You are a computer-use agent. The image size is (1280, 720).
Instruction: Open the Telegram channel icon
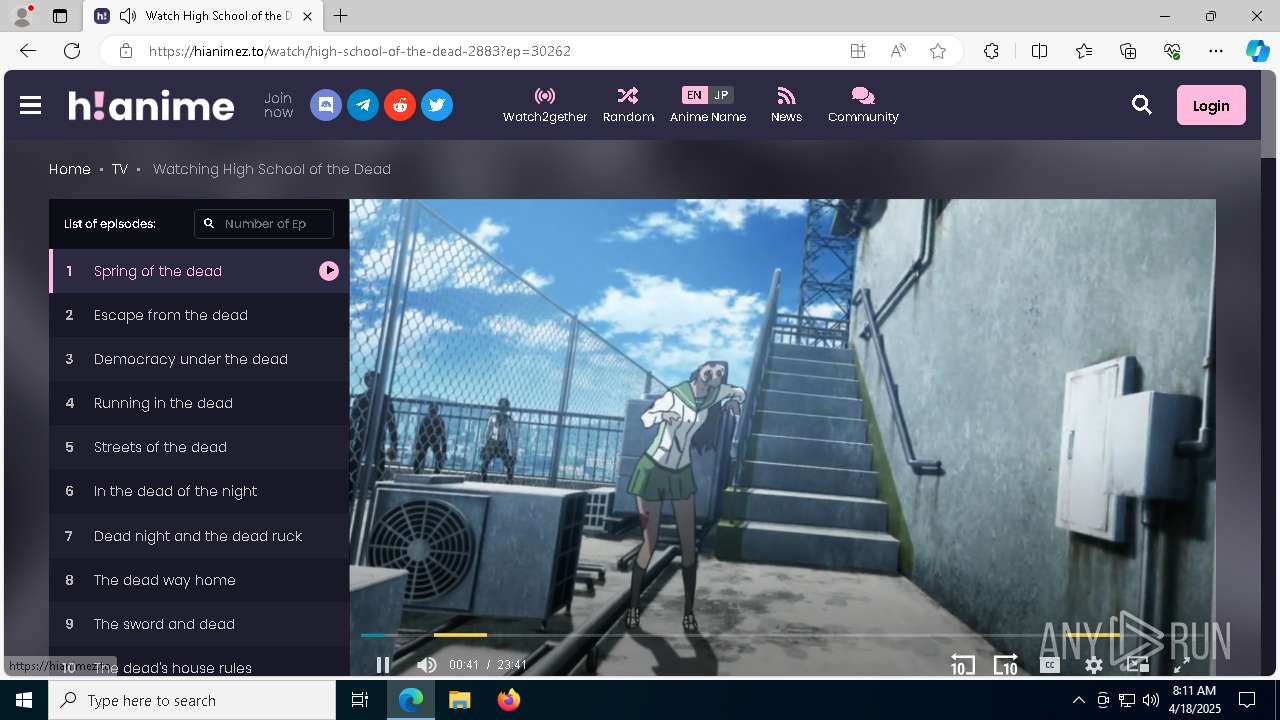pyautogui.click(x=363, y=105)
